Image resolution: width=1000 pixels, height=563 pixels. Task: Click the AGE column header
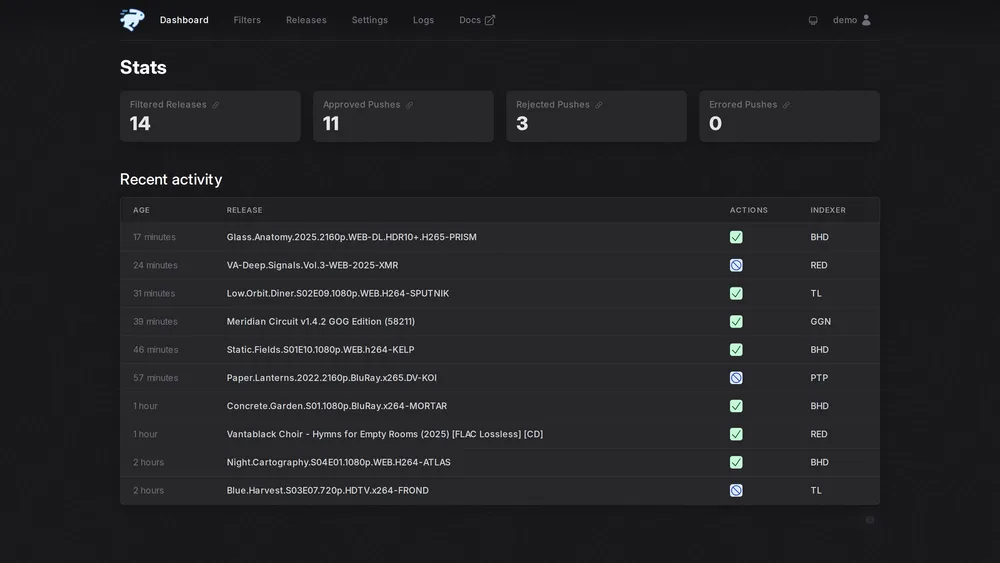[141, 210]
